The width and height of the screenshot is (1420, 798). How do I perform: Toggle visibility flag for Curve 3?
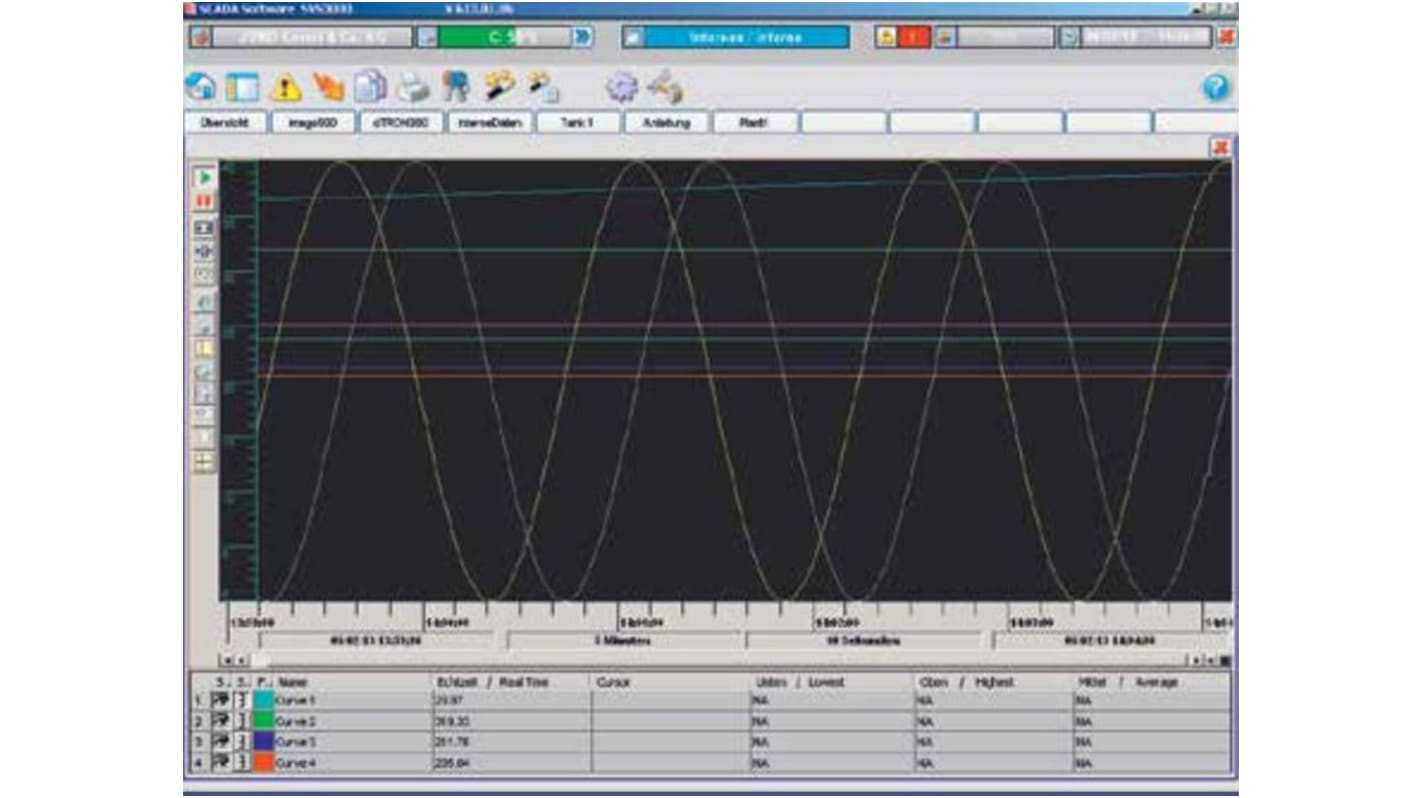pyautogui.click(x=221, y=742)
